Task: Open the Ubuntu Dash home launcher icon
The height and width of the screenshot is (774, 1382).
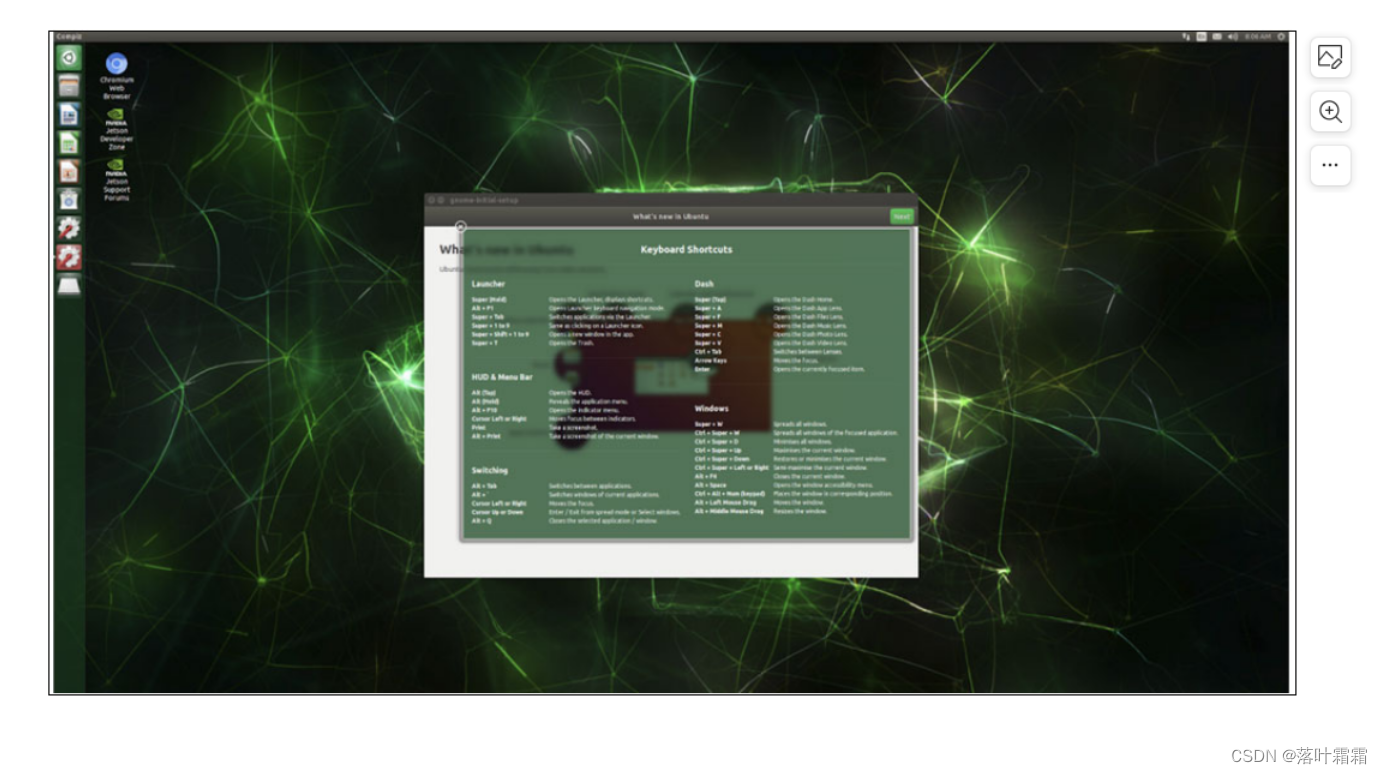Action: pos(68,57)
